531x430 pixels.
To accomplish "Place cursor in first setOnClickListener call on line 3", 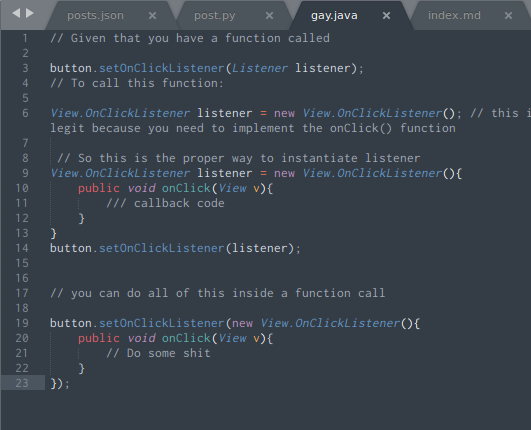I will point(162,68).
